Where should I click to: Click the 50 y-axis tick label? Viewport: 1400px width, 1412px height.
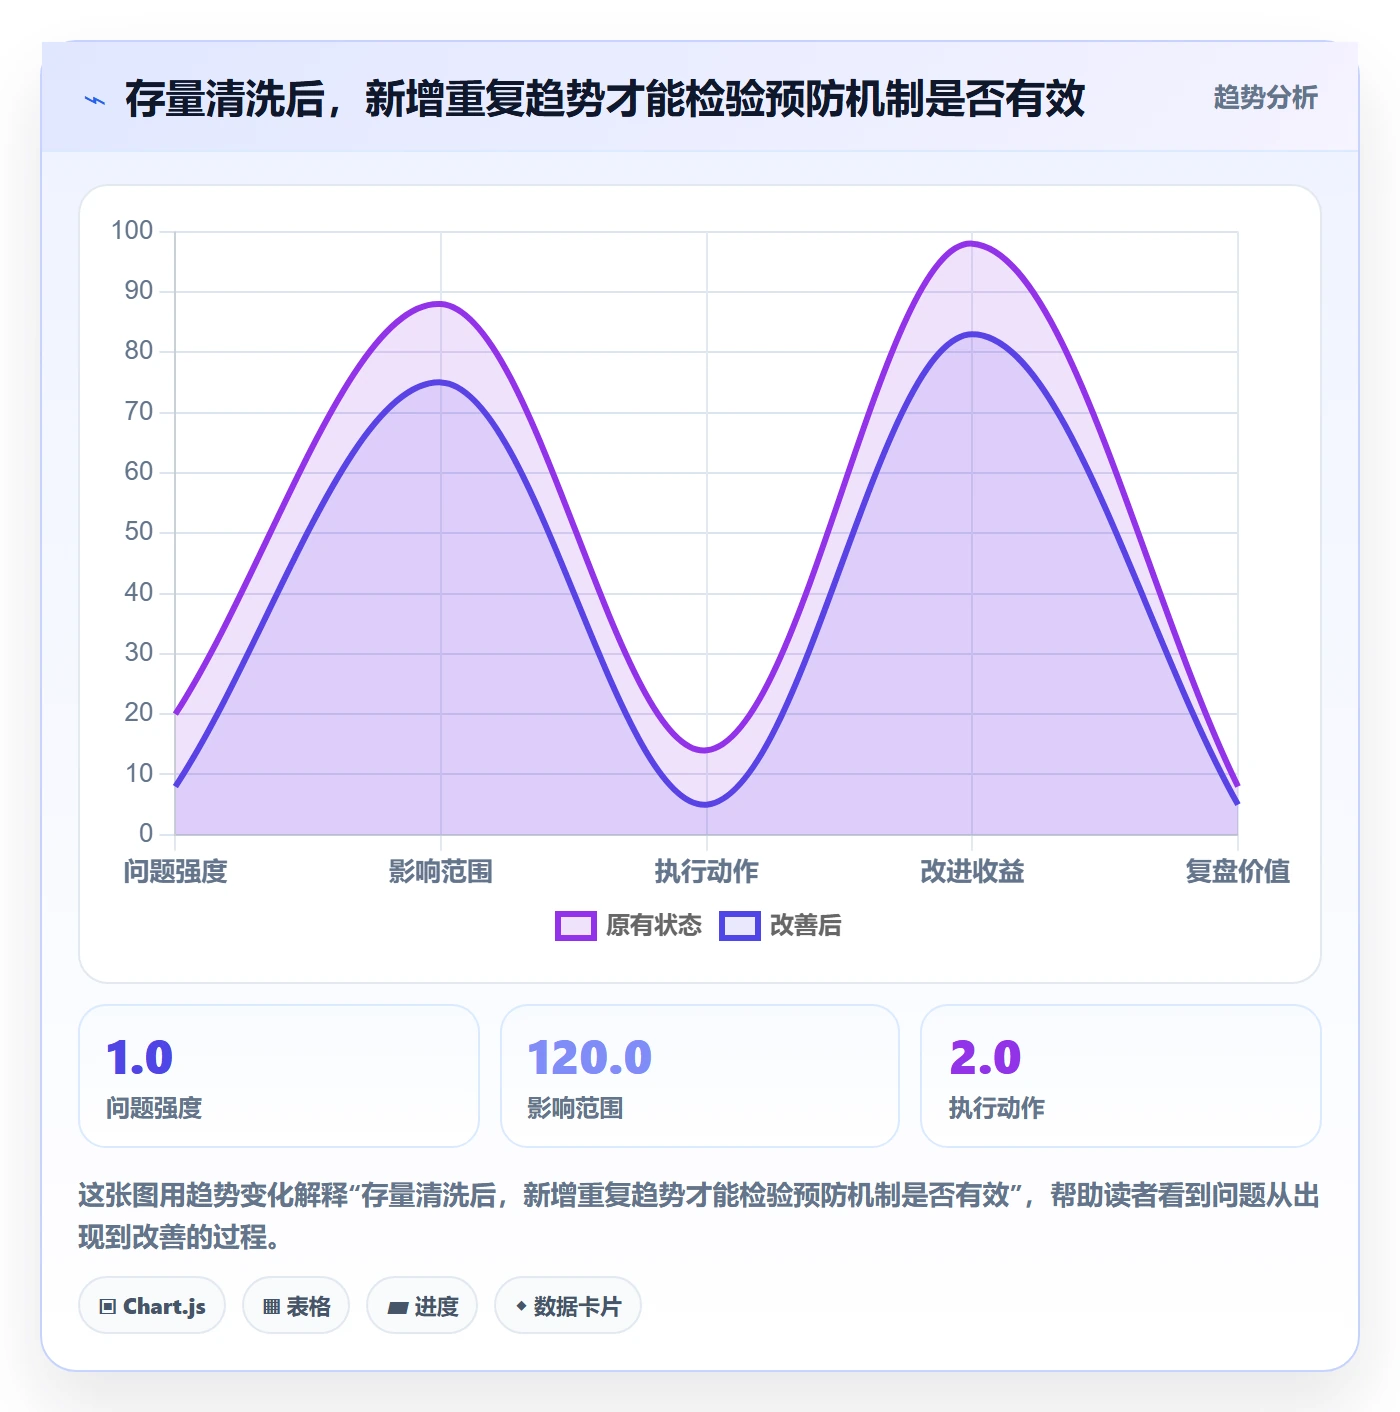[139, 532]
